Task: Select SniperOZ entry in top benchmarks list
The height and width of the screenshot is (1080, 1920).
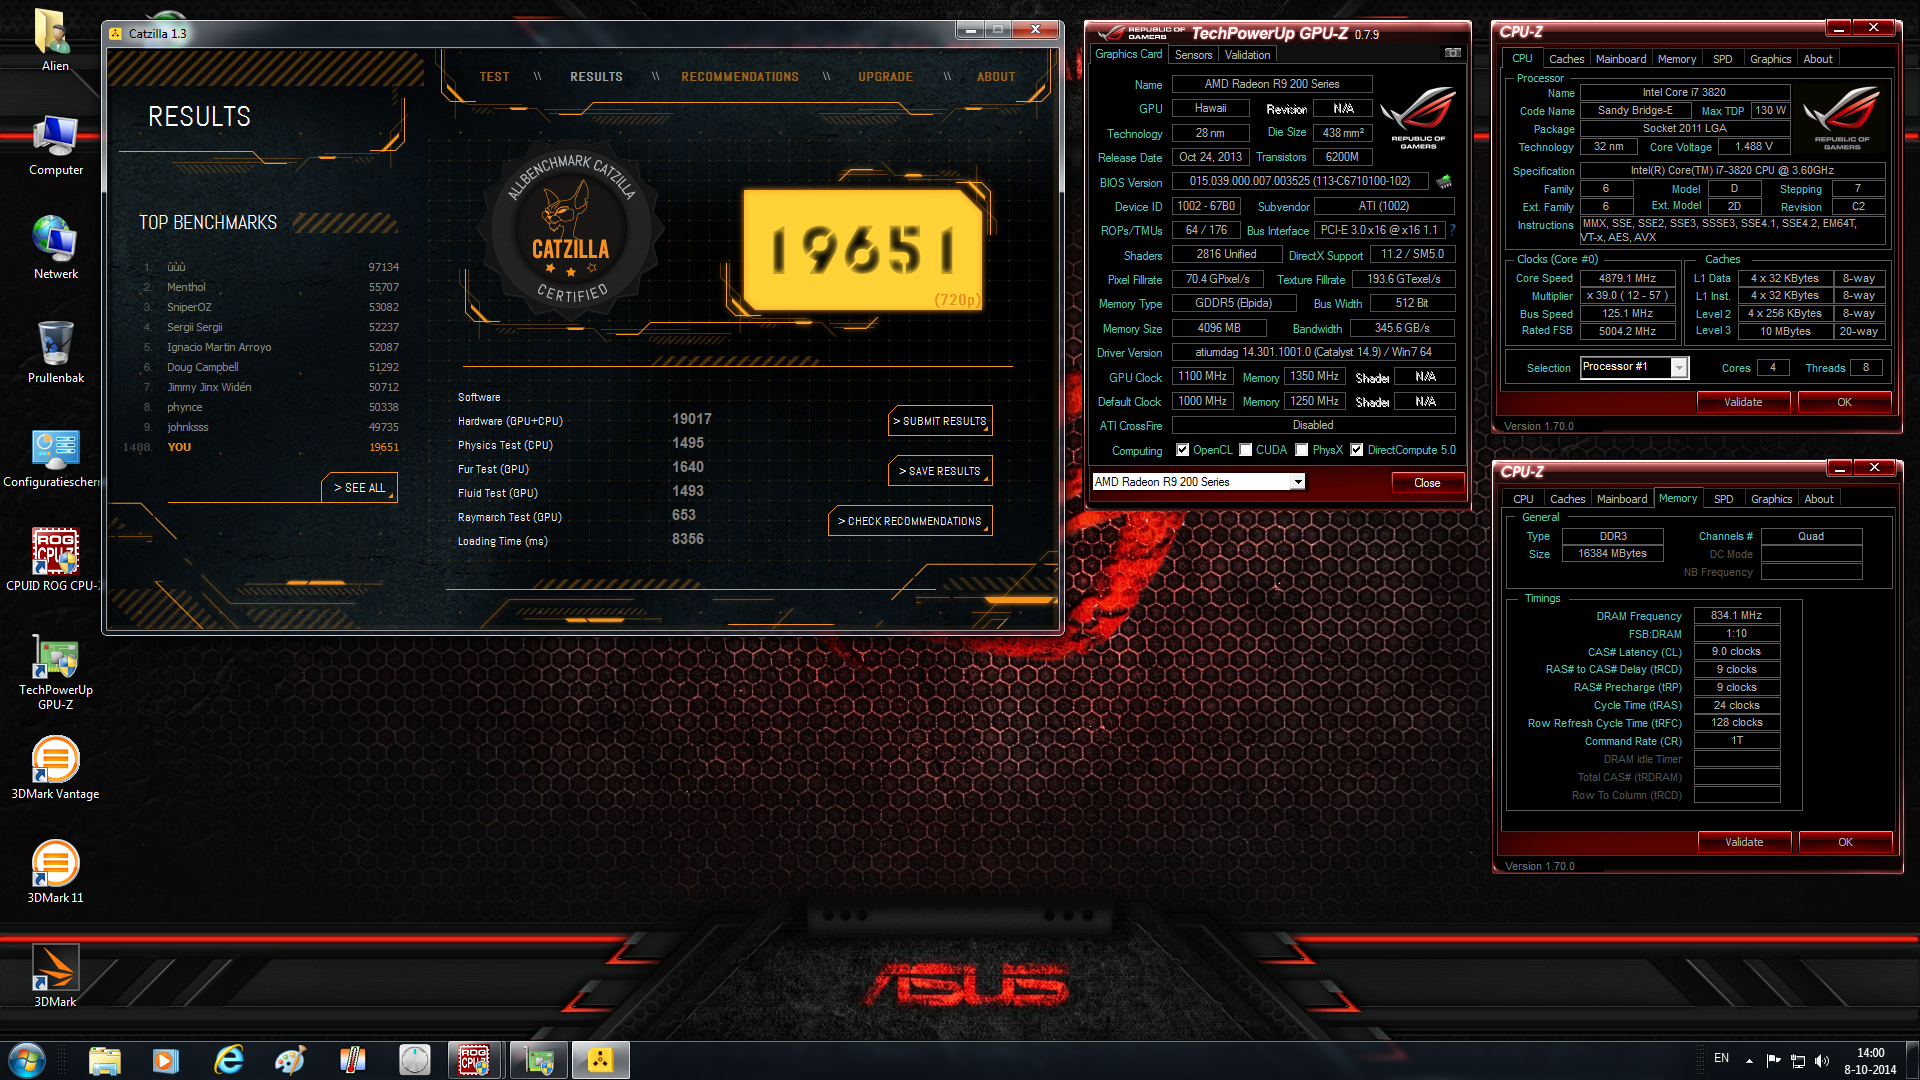Action: pos(270,307)
